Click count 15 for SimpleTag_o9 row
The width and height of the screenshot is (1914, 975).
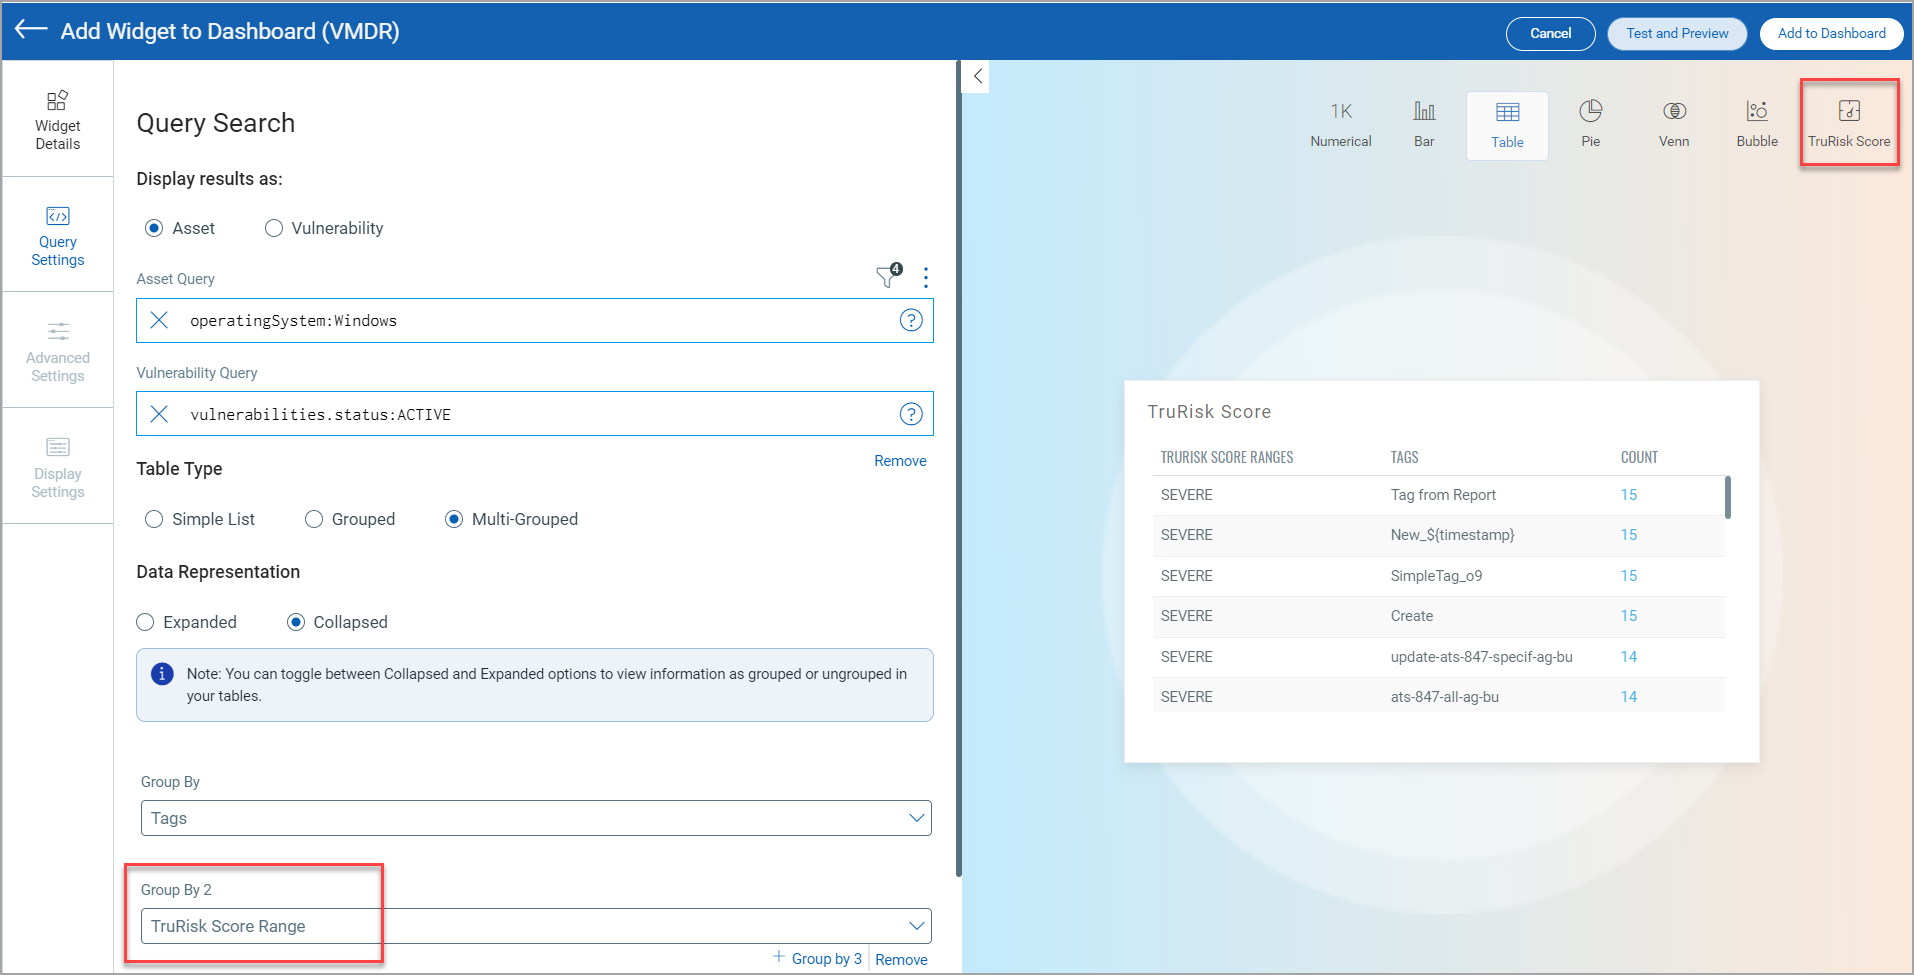coord(1629,576)
